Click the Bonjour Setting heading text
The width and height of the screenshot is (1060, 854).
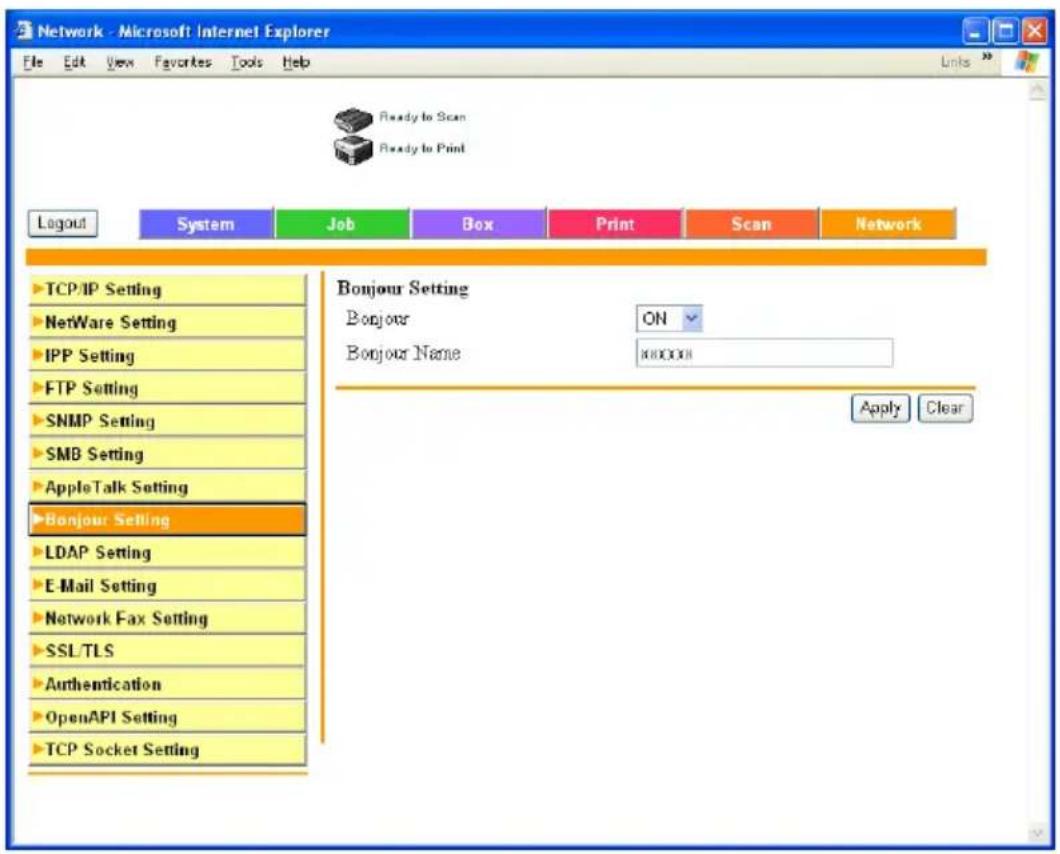(403, 289)
